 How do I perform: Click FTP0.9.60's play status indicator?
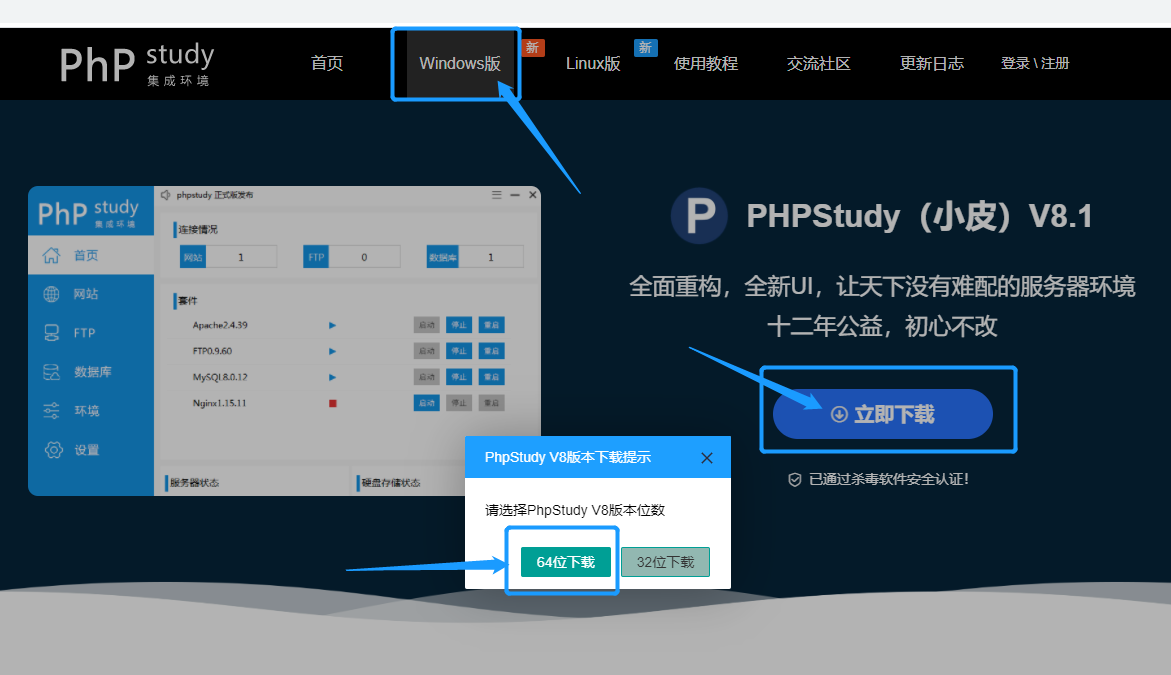[x=331, y=350]
